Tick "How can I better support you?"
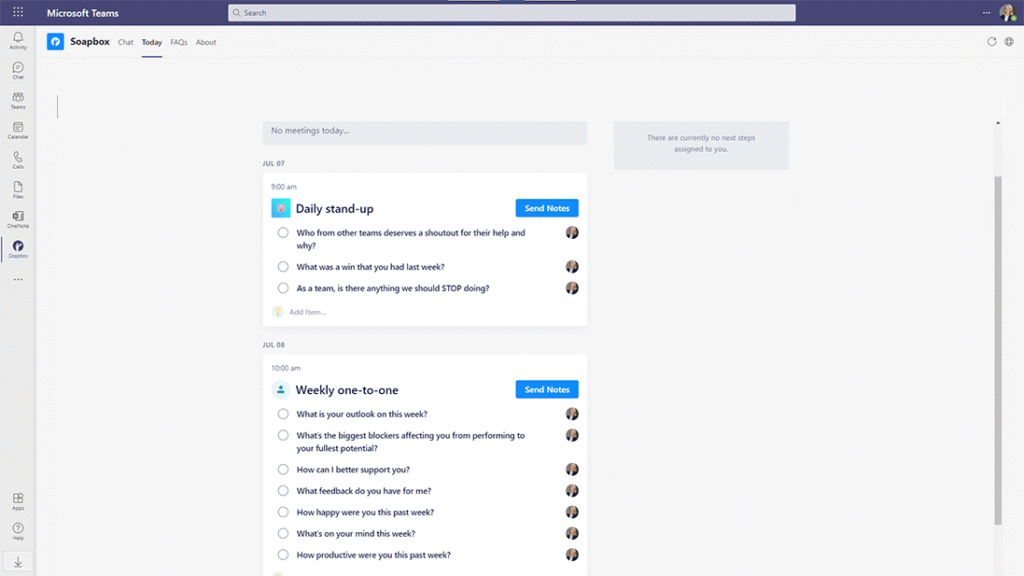Viewport: 1024px width, 576px height. (283, 470)
